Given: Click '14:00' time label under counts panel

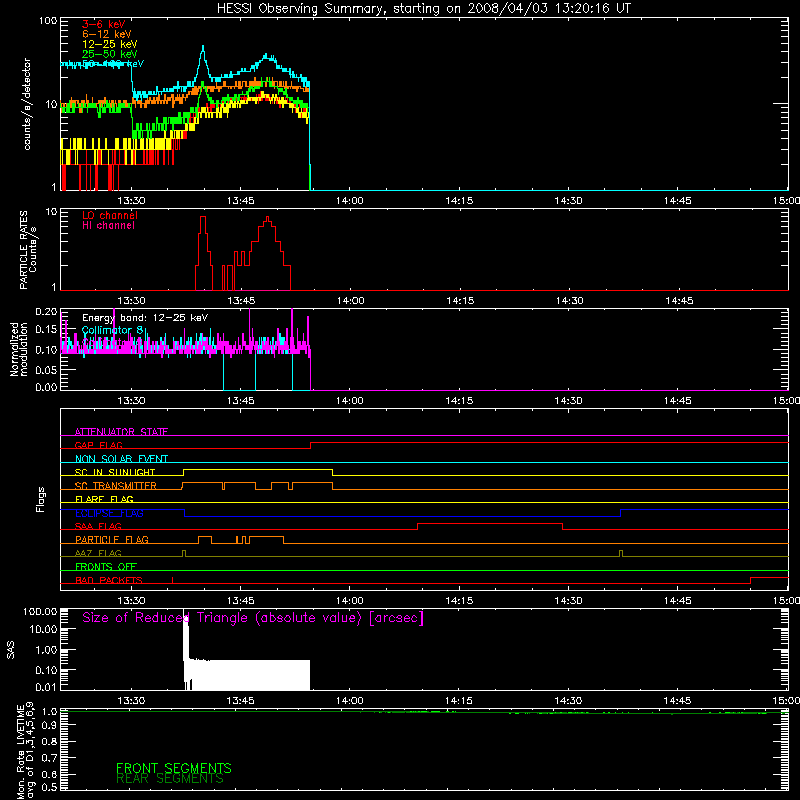Looking at the screenshot, I should [350, 201].
